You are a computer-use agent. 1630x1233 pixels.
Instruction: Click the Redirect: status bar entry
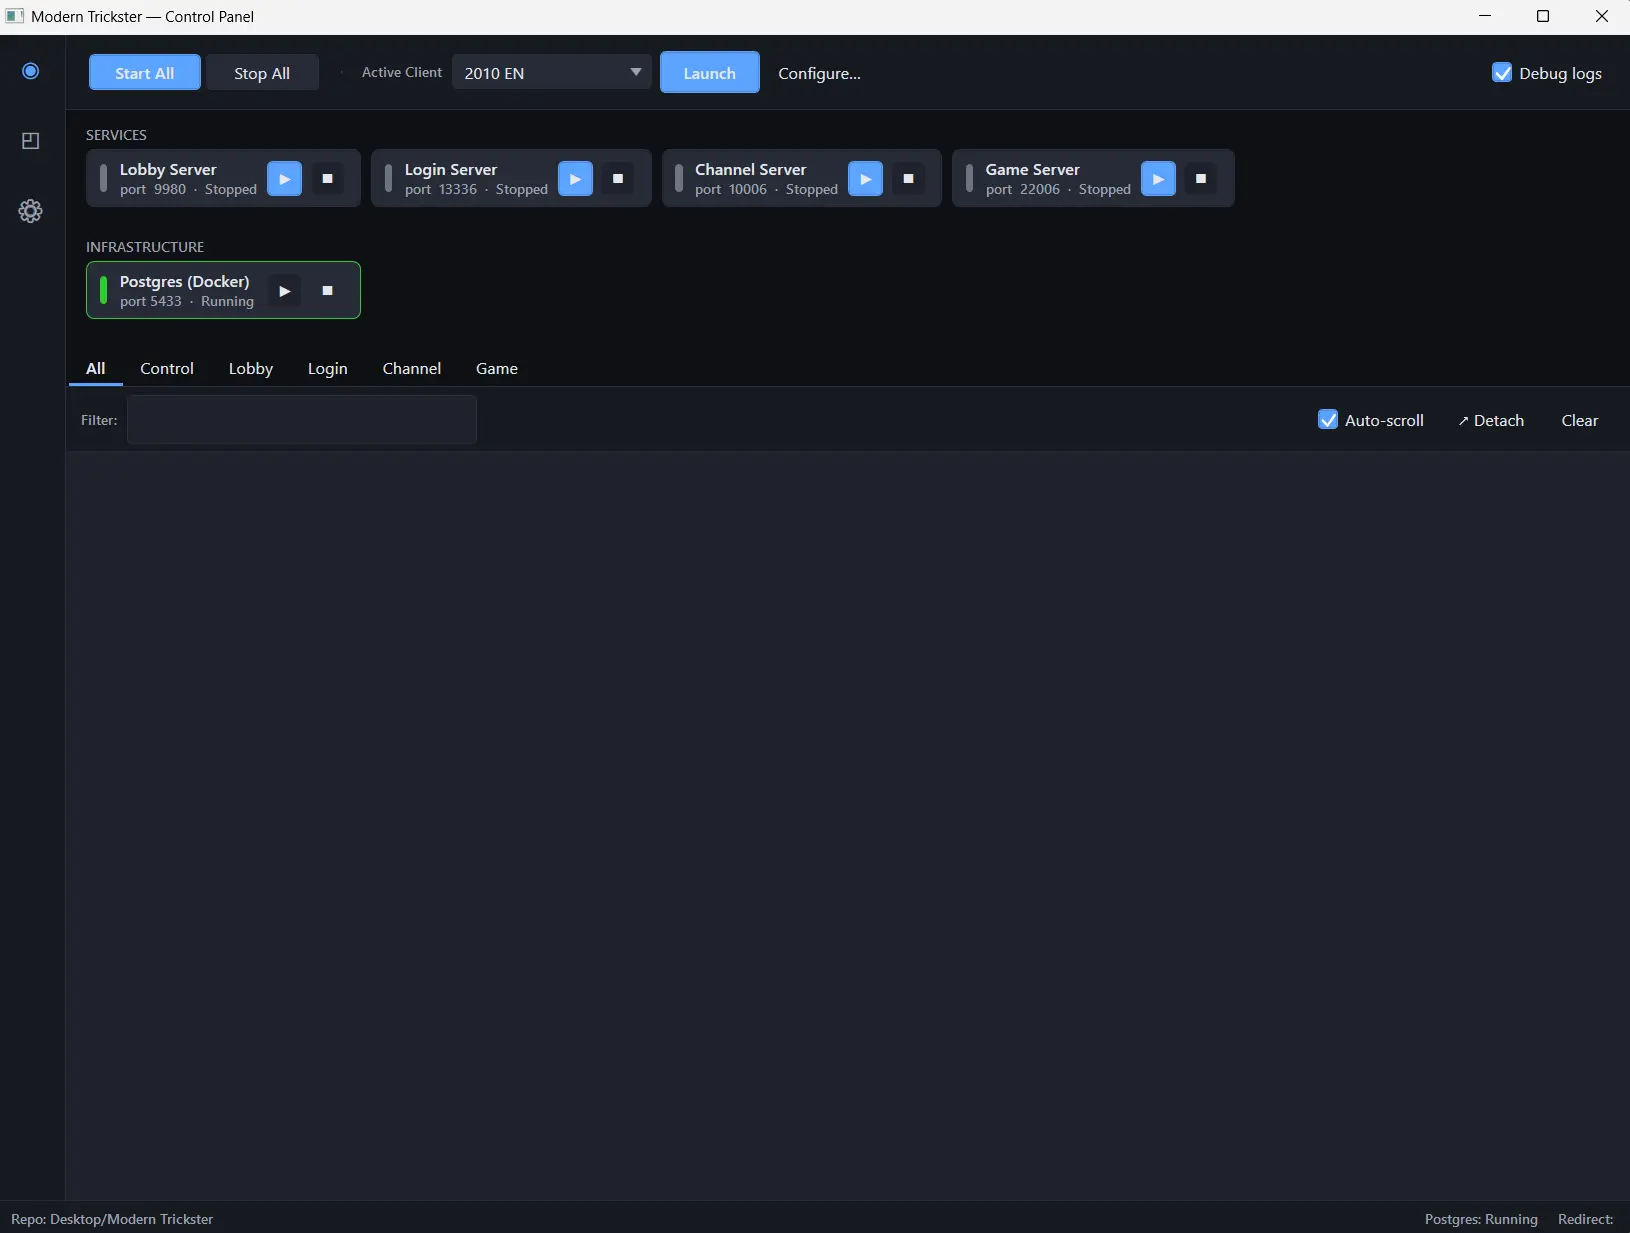(1586, 1219)
